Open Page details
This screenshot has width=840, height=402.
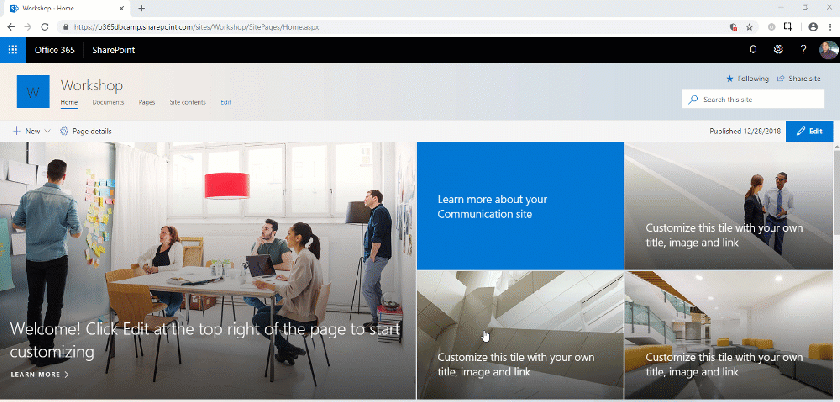click(x=86, y=131)
